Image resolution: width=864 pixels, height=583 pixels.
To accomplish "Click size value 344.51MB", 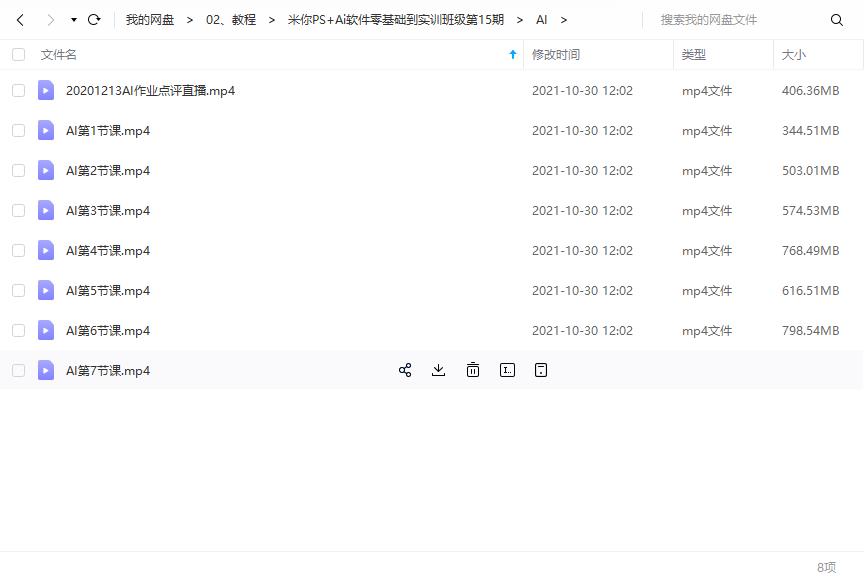I will [811, 131].
